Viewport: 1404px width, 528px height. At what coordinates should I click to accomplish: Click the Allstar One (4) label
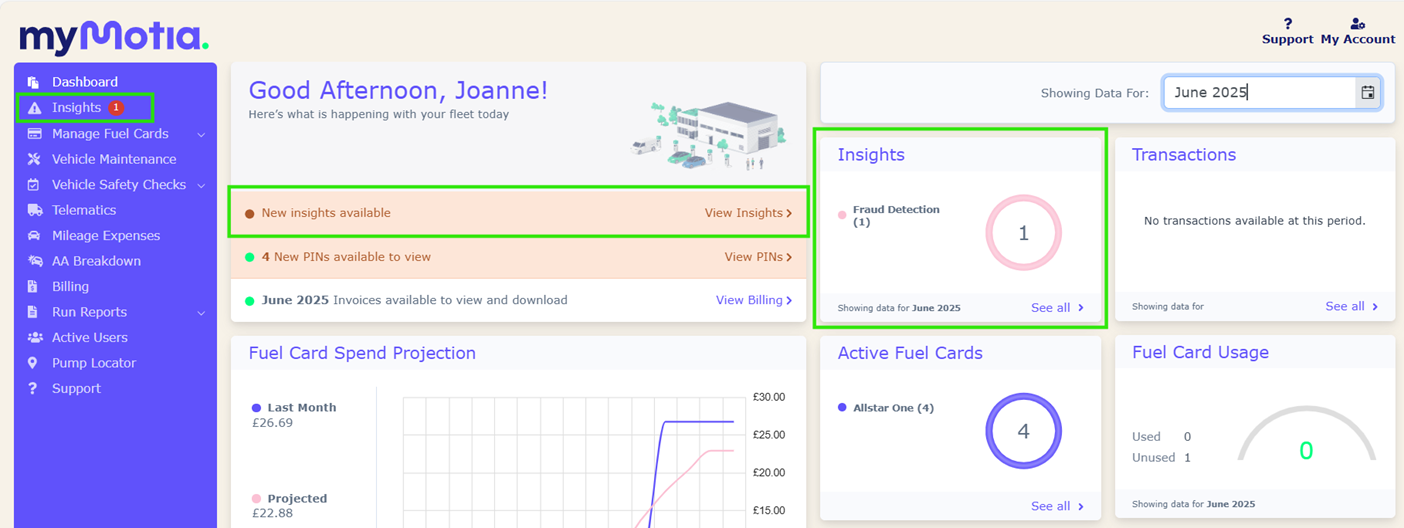[x=893, y=408]
